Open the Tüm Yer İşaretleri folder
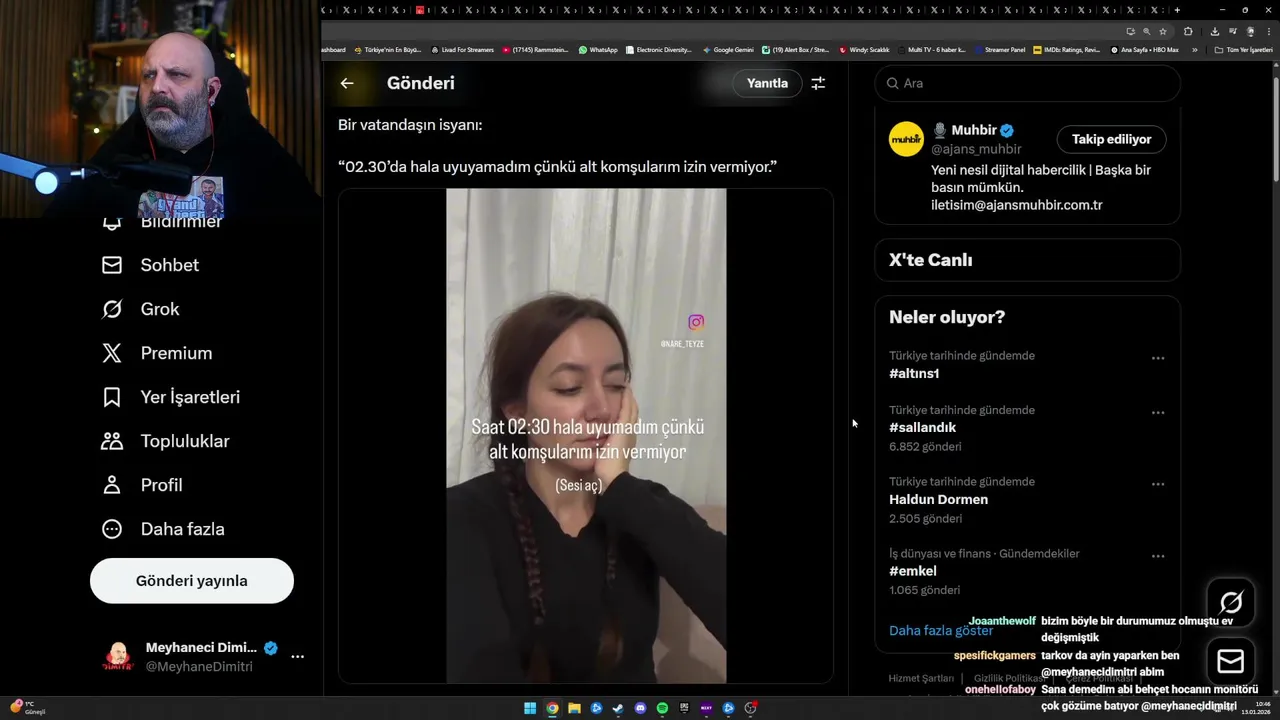The image size is (1280, 720). pyautogui.click(x=1243, y=49)
